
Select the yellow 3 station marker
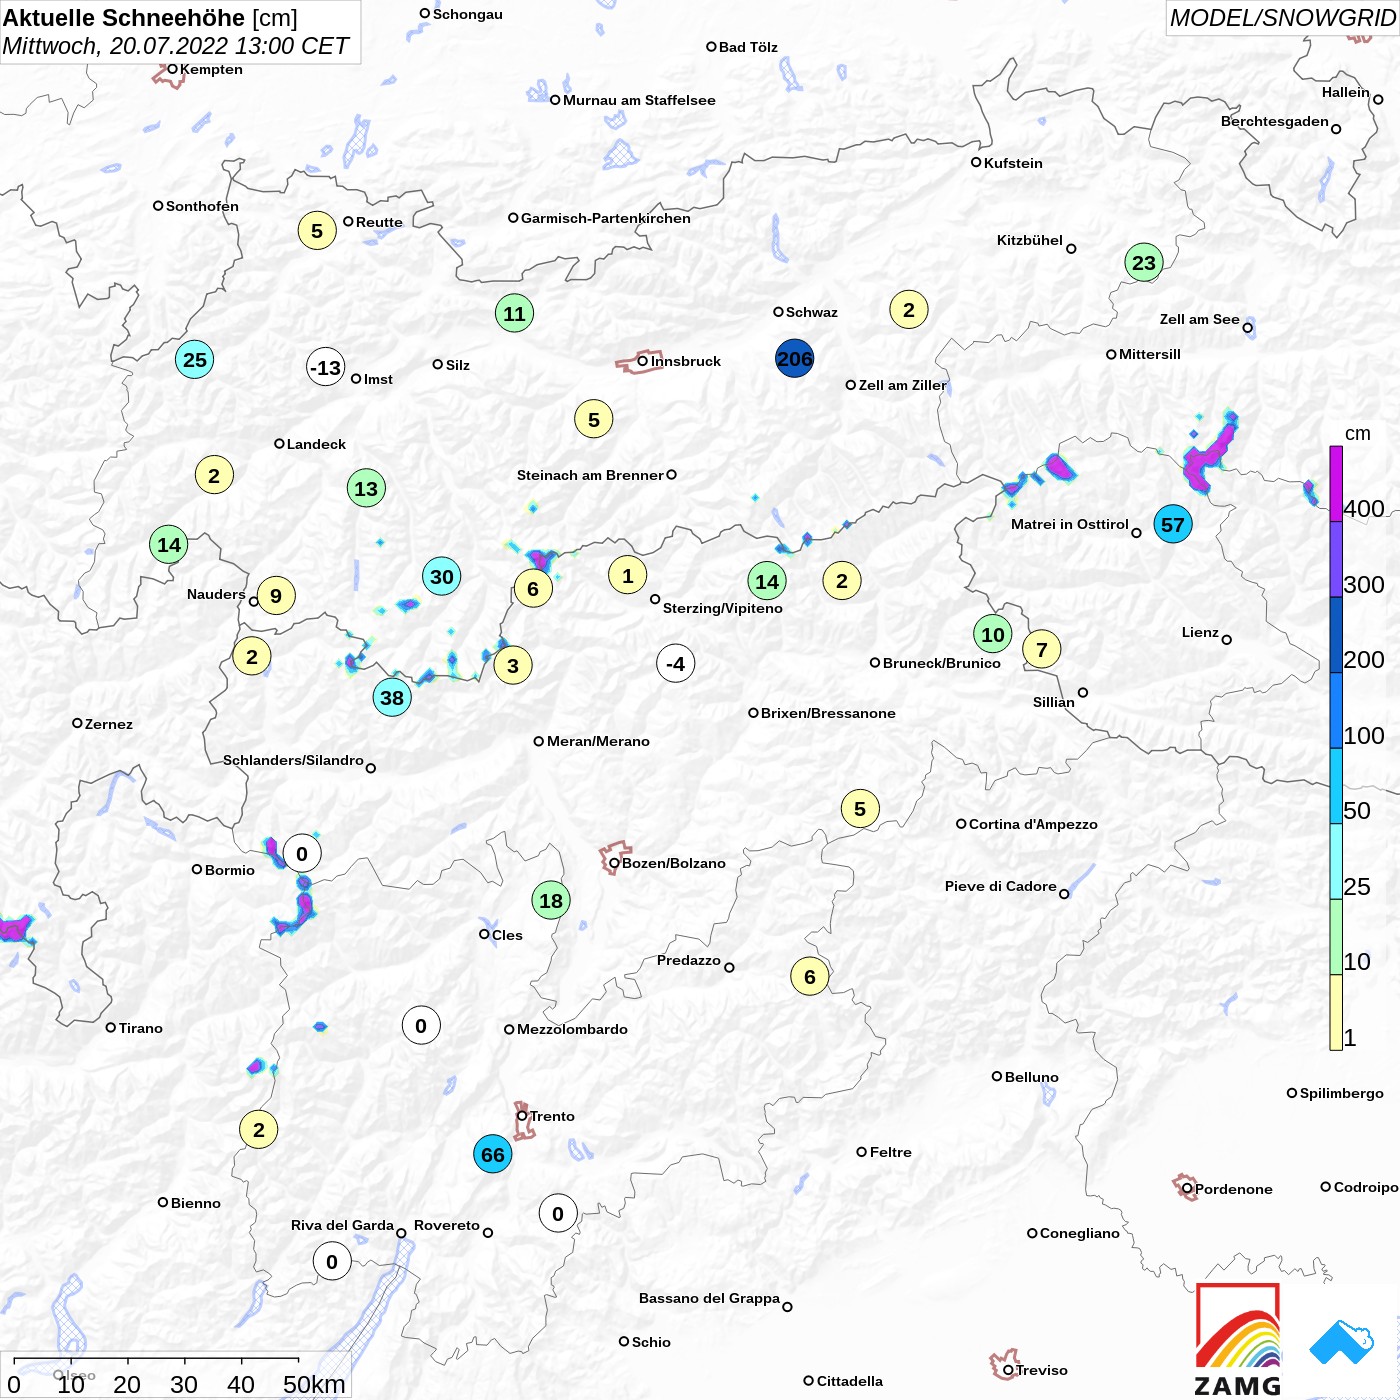click(x=513, y=665)
